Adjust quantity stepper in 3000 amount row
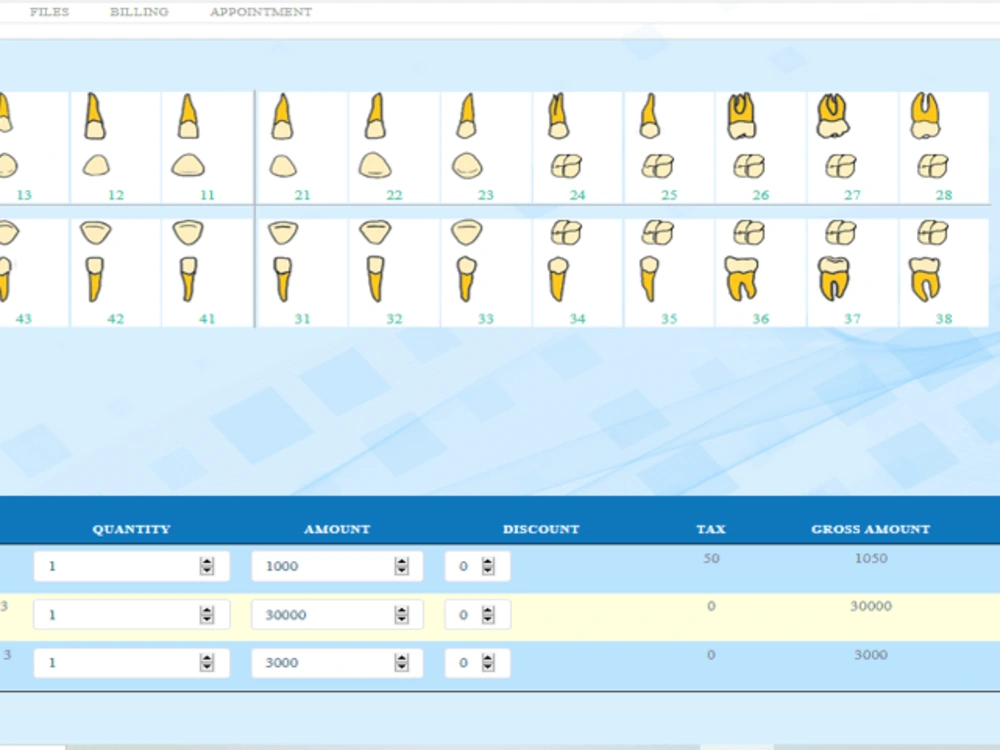 pos(207,663)
